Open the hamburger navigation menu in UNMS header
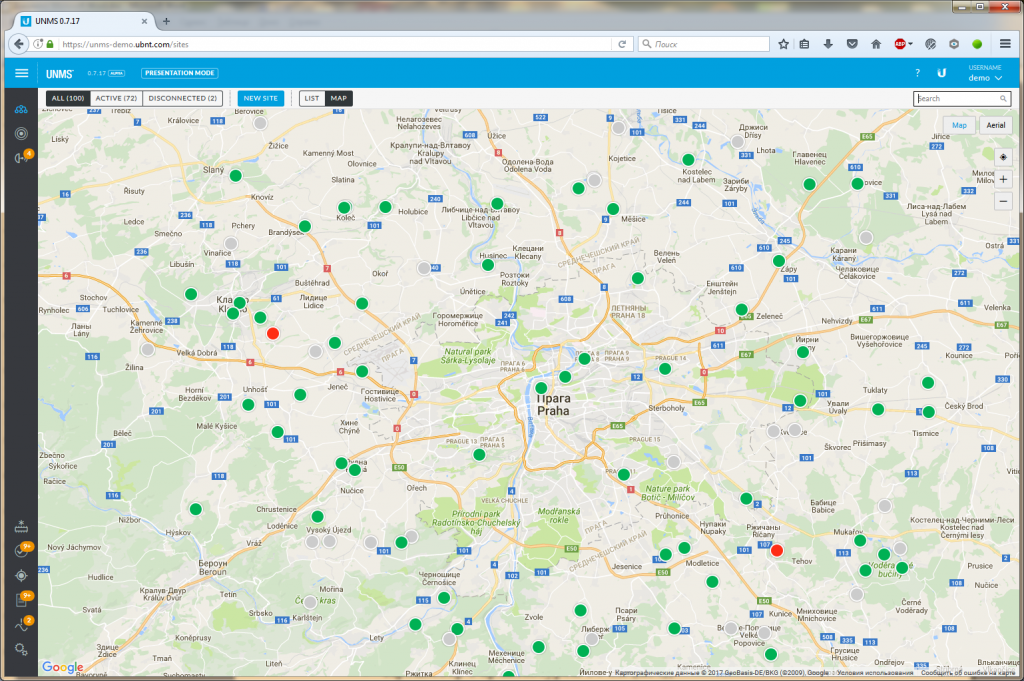 (21, 73)
